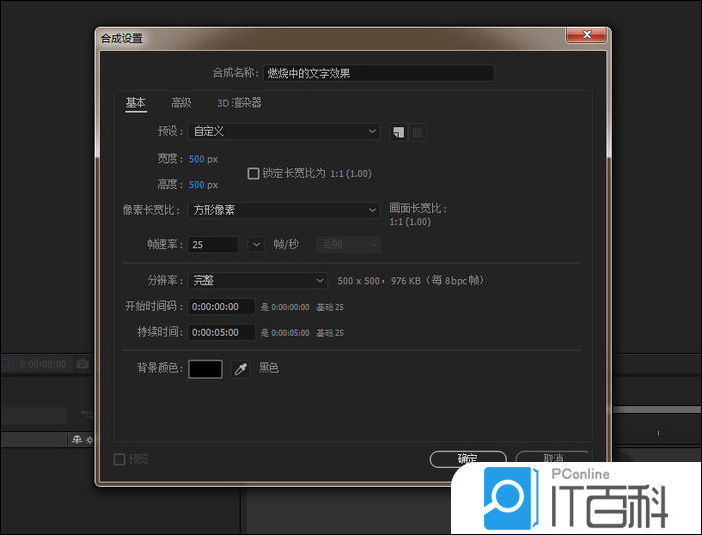Click the 确定 button

click(468, 458)
